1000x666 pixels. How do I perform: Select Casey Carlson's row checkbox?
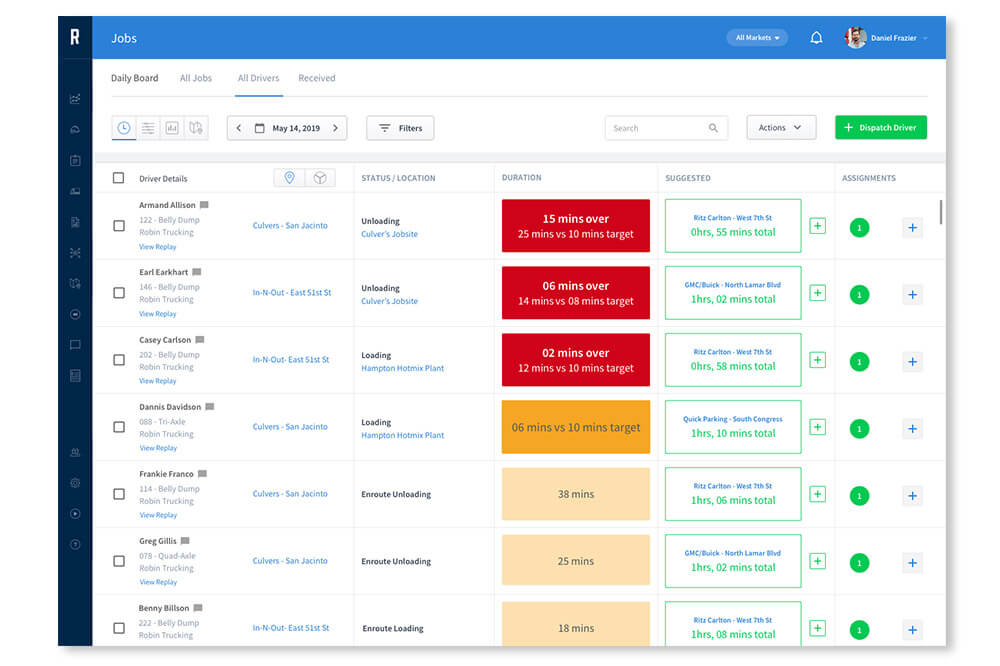click(x=119, y=360)
